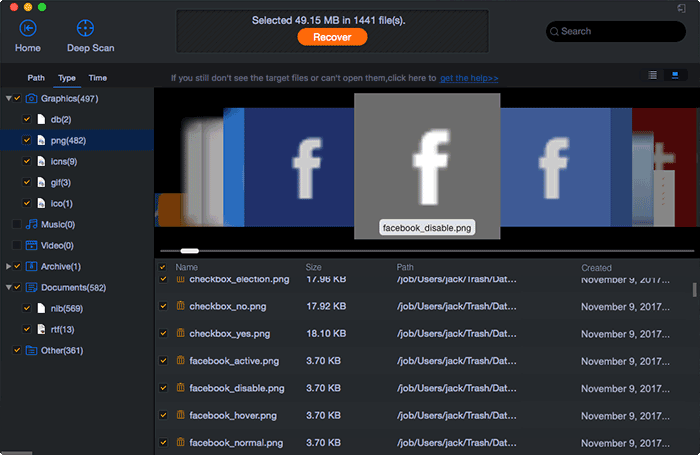Click the 17.92 KB size cell
The width and height of the screenshot is (700, 455).
326,306
